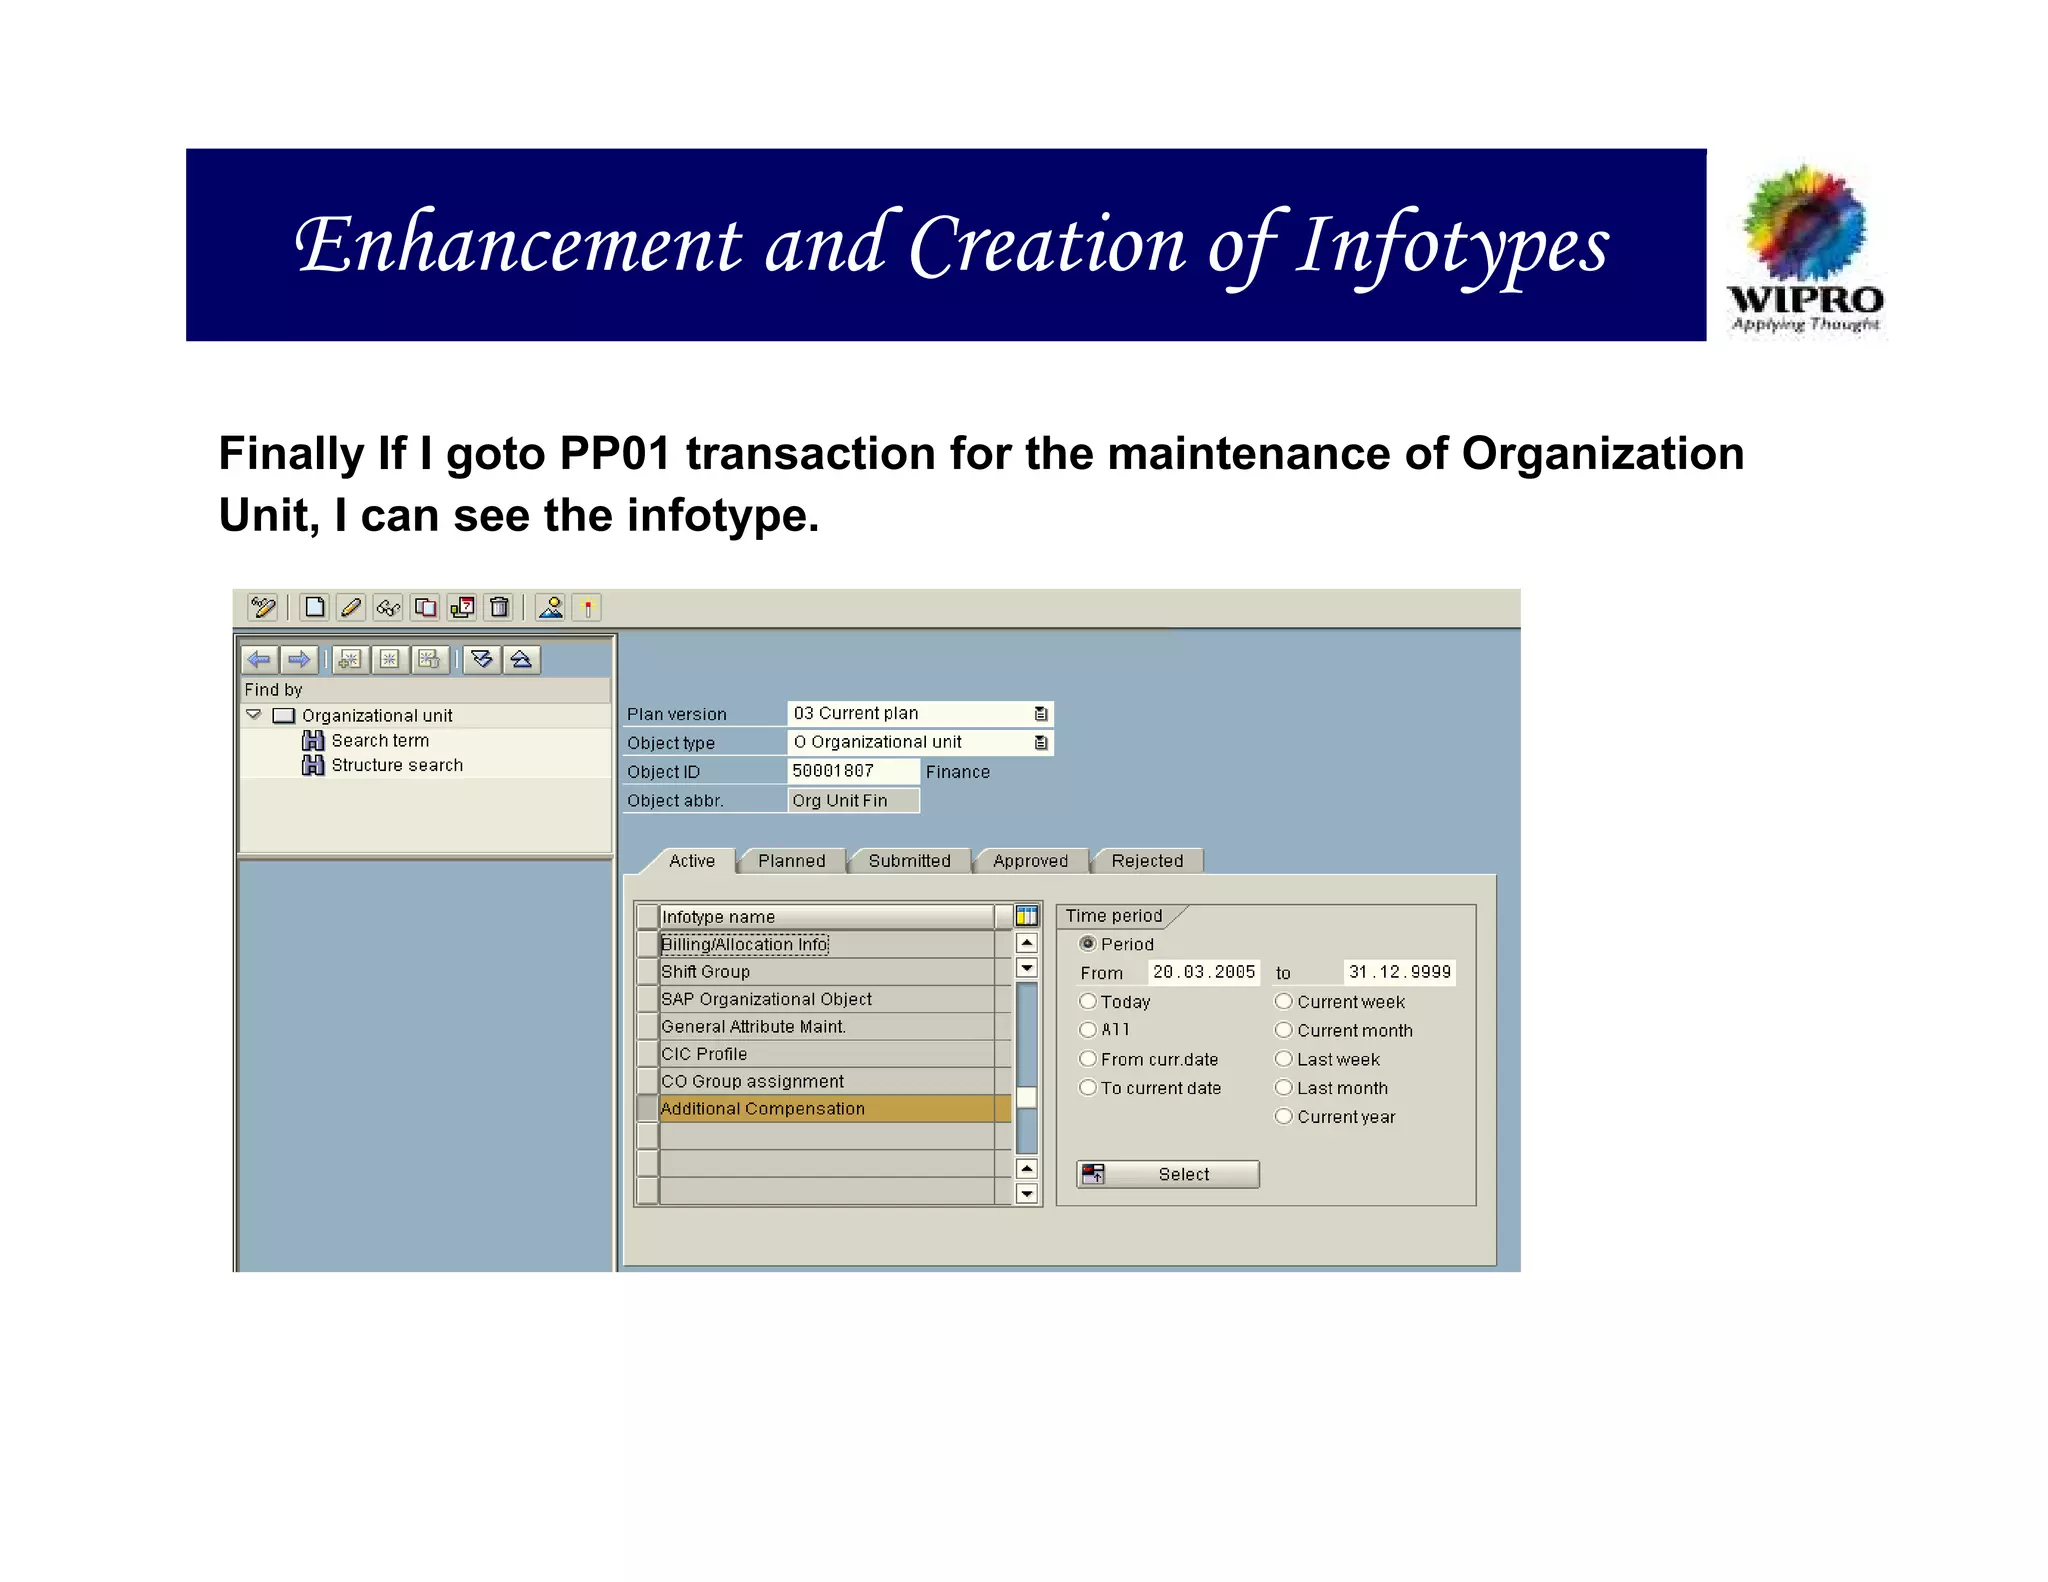Open the Object type dropdown list

pyautogui.click(x=1041, y=742)
